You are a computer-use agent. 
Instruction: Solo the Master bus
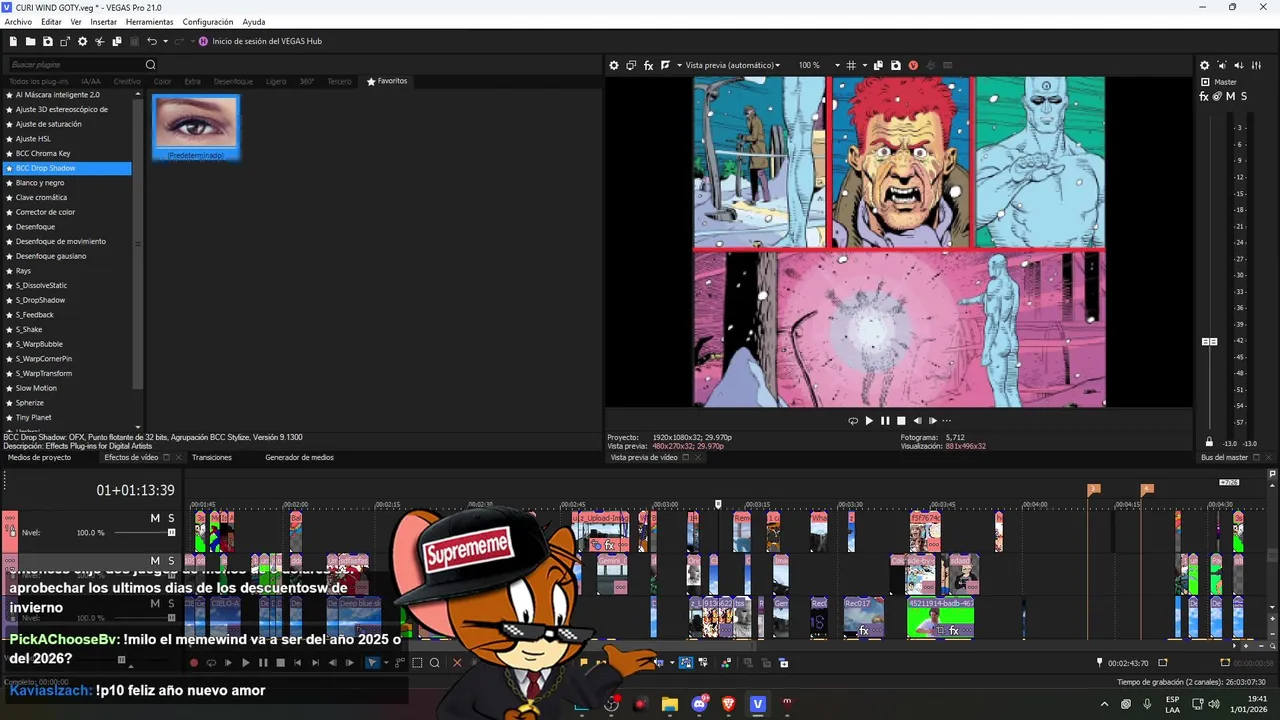tap(1244, 96)
